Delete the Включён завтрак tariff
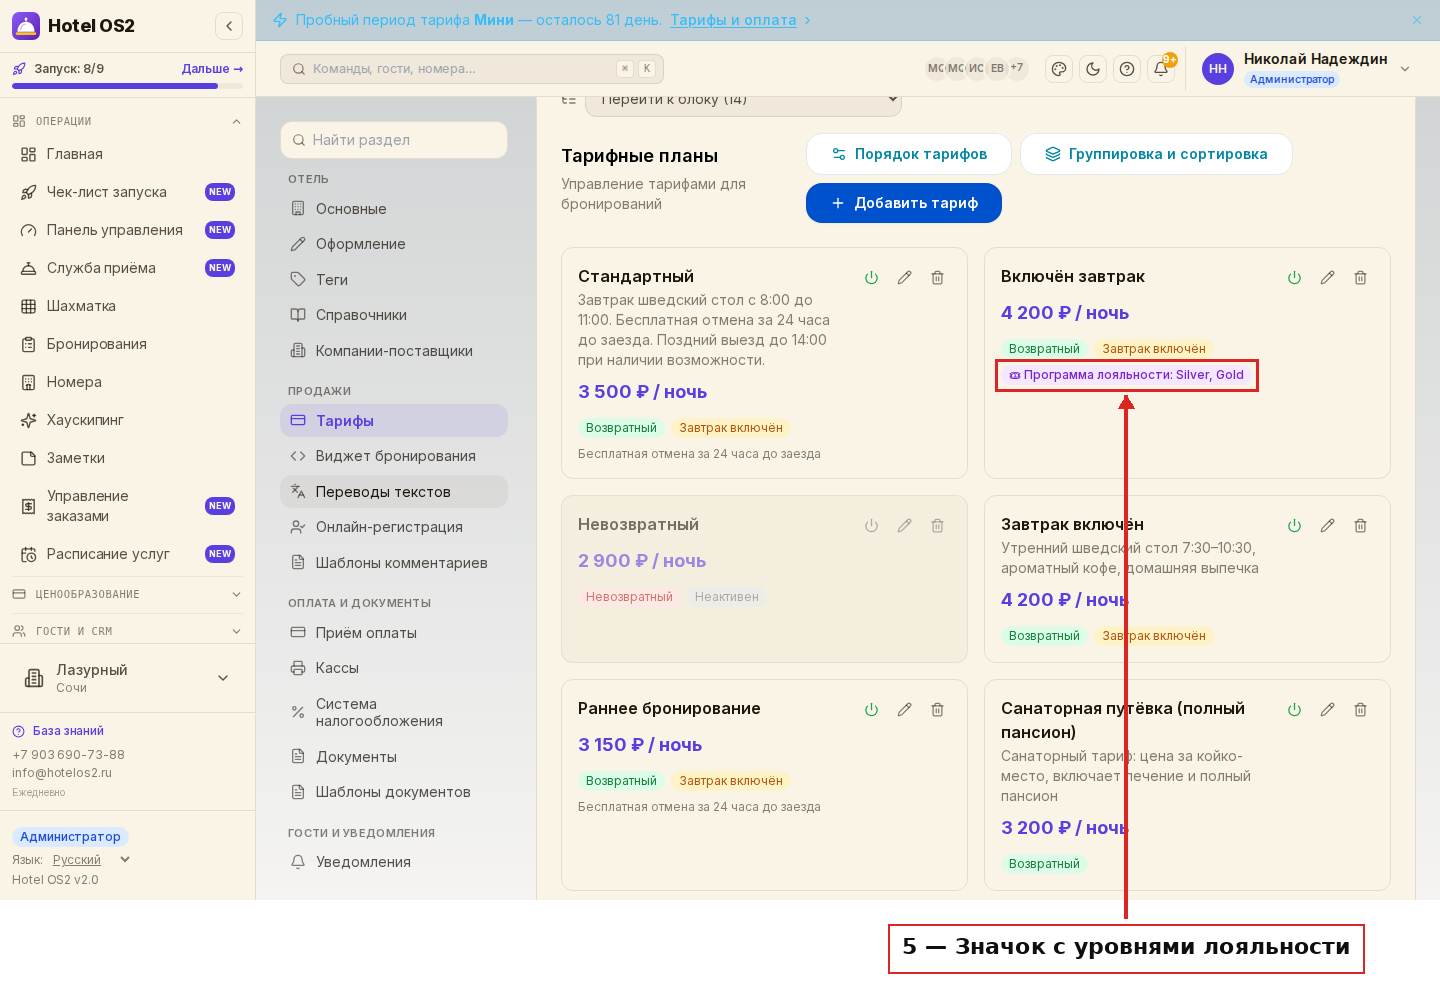Image resolution: width=1440 pixels, height=997 pixels. (x=1360, y=278)
